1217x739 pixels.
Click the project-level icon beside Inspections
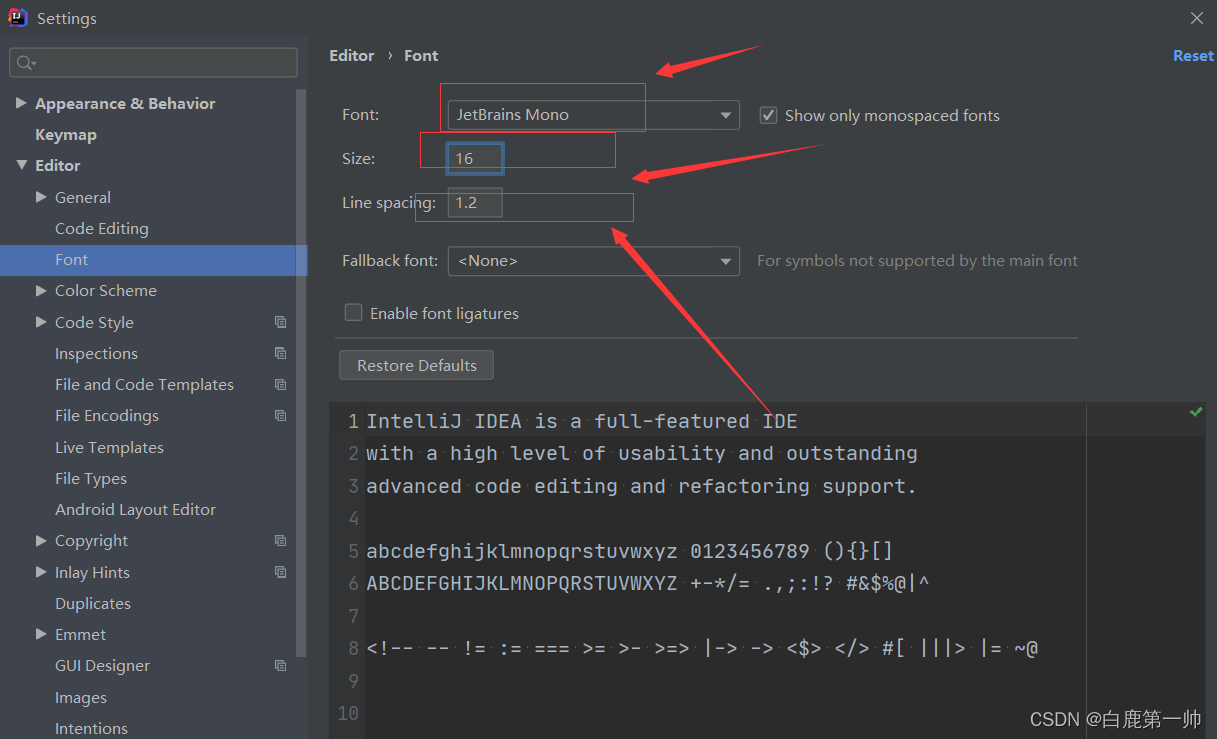pos(280,353)
